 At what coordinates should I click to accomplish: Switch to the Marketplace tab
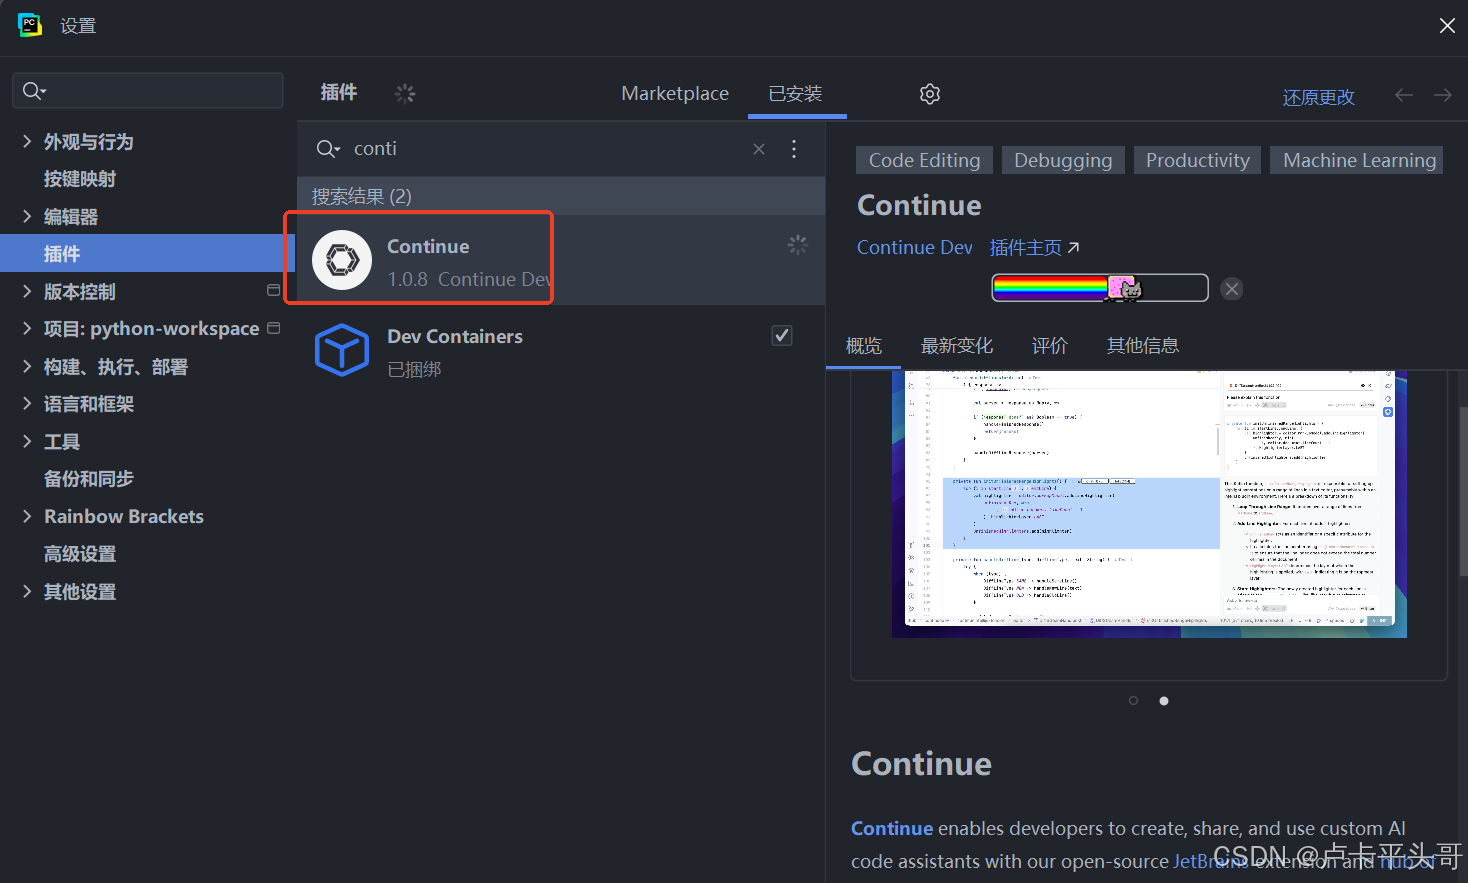tap(675, 94)
